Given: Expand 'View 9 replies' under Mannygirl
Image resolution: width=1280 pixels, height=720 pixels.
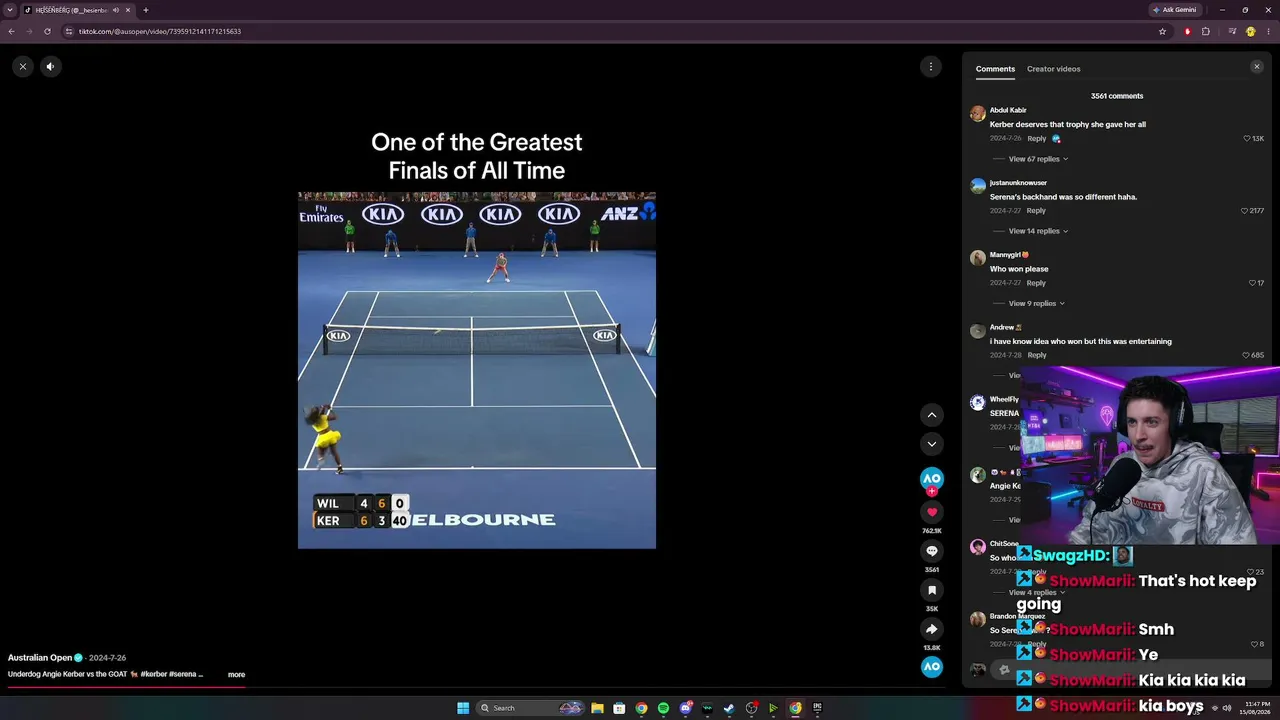Looking at the screenshot, I should click(1036, 303).
